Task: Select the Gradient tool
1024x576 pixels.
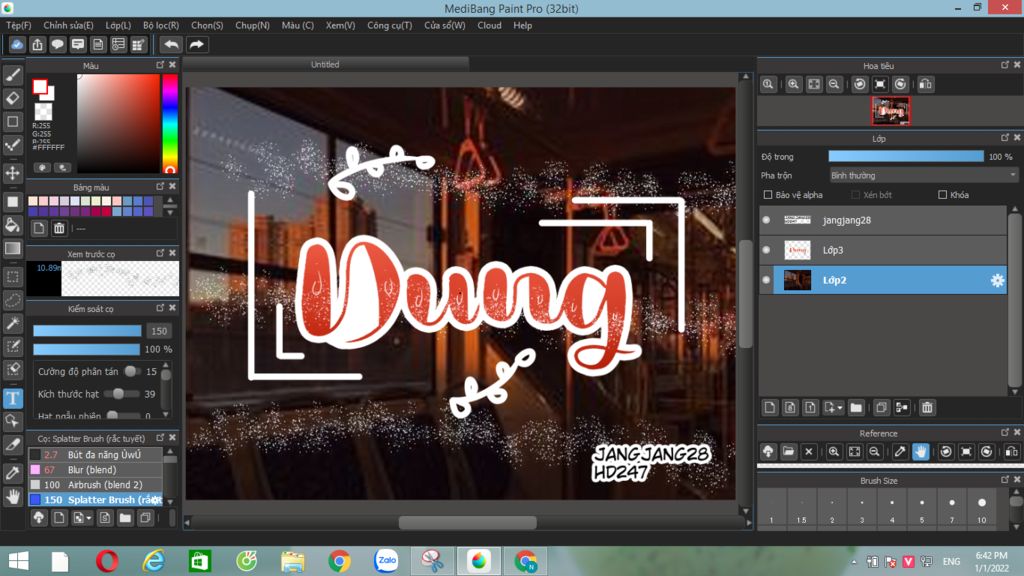Action: pos(12,248)
